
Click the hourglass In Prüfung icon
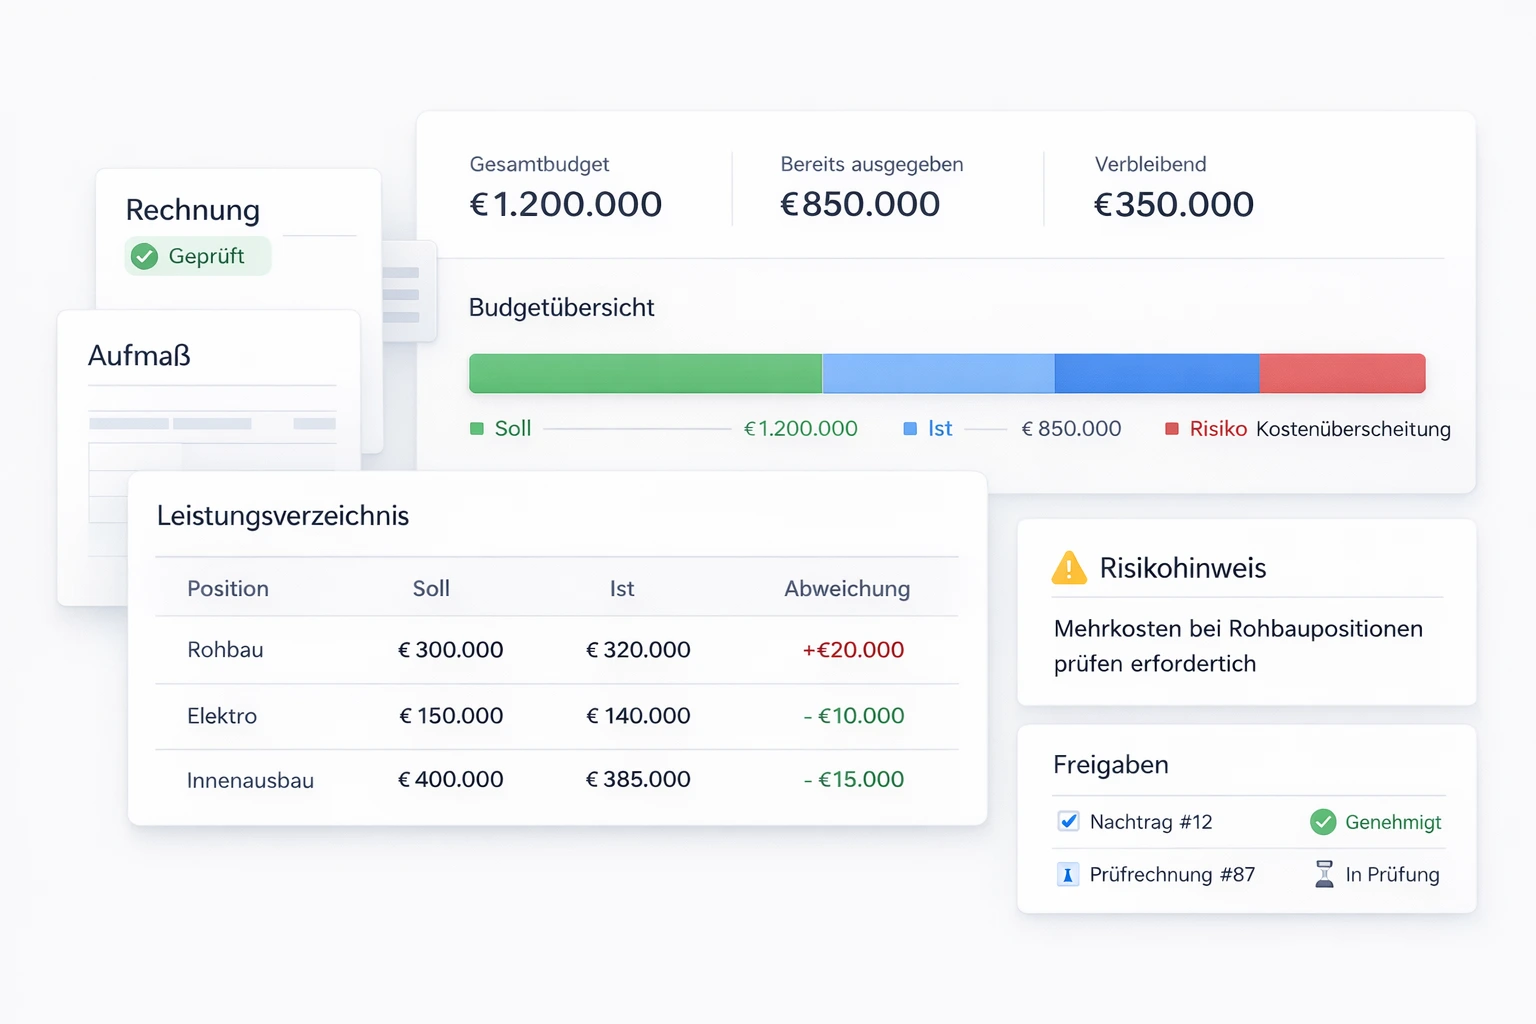[x=1324, y=874]
